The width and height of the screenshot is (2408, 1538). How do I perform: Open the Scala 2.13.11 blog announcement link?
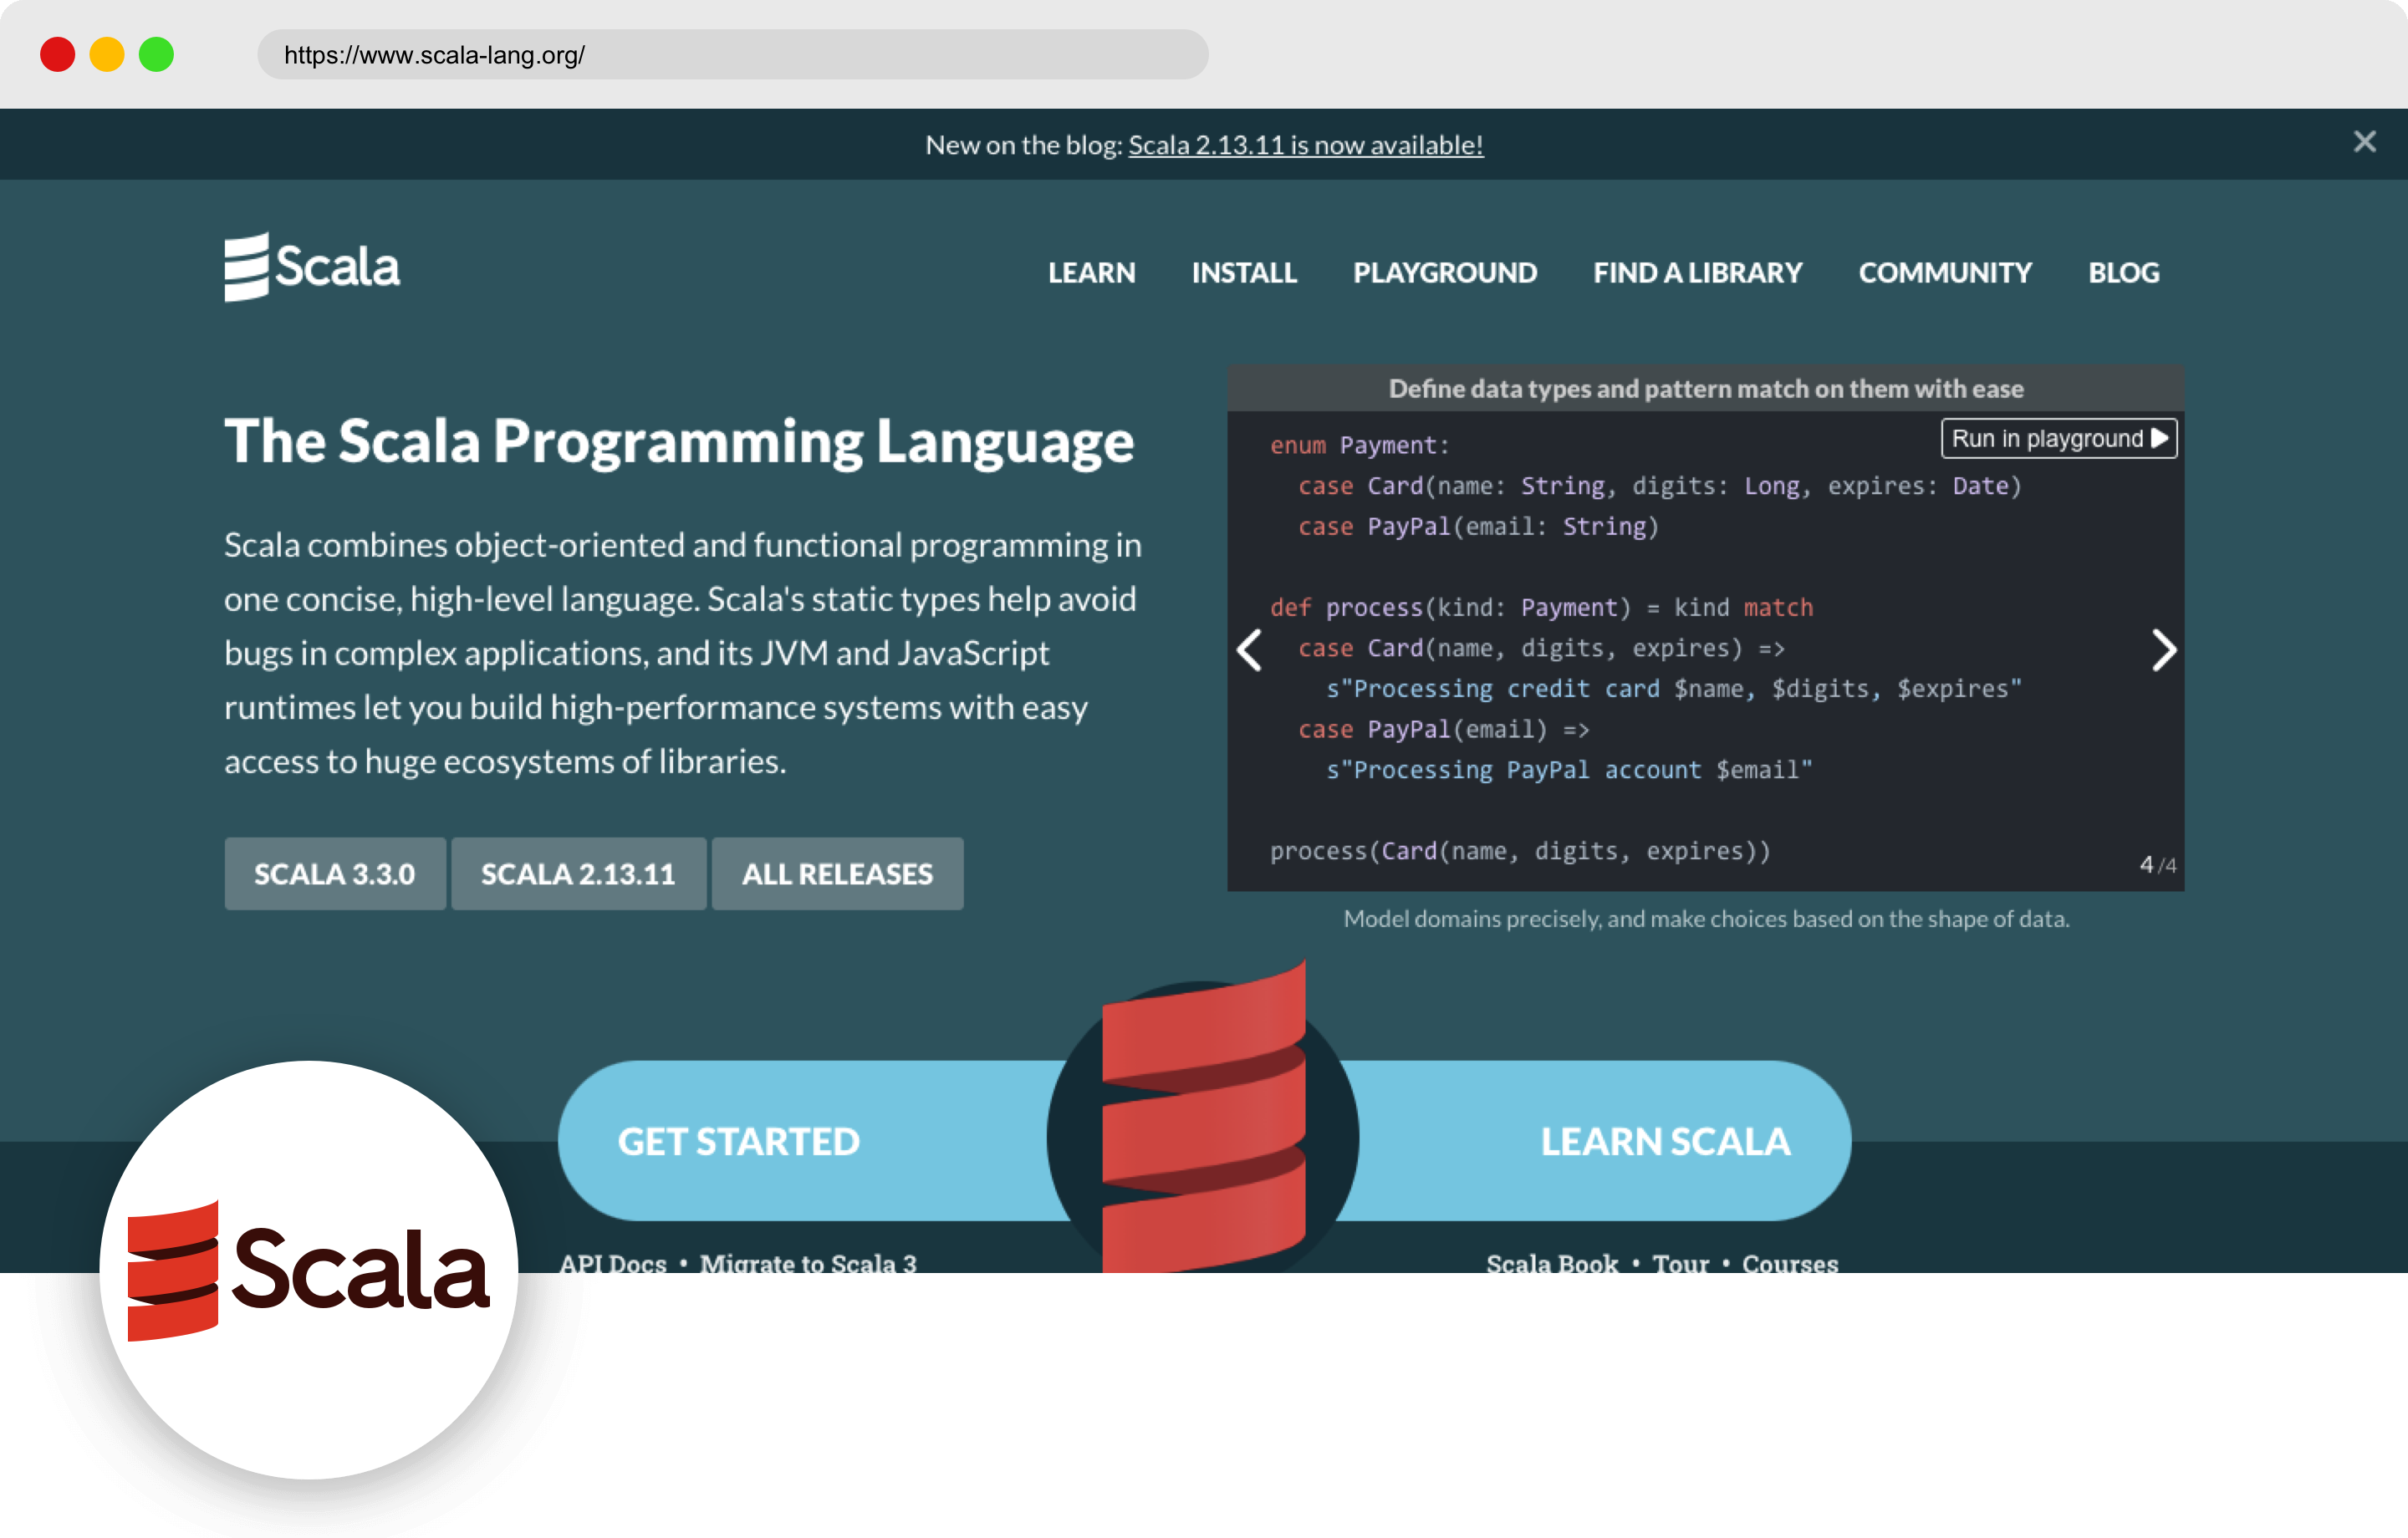(x=1306, y=145)
